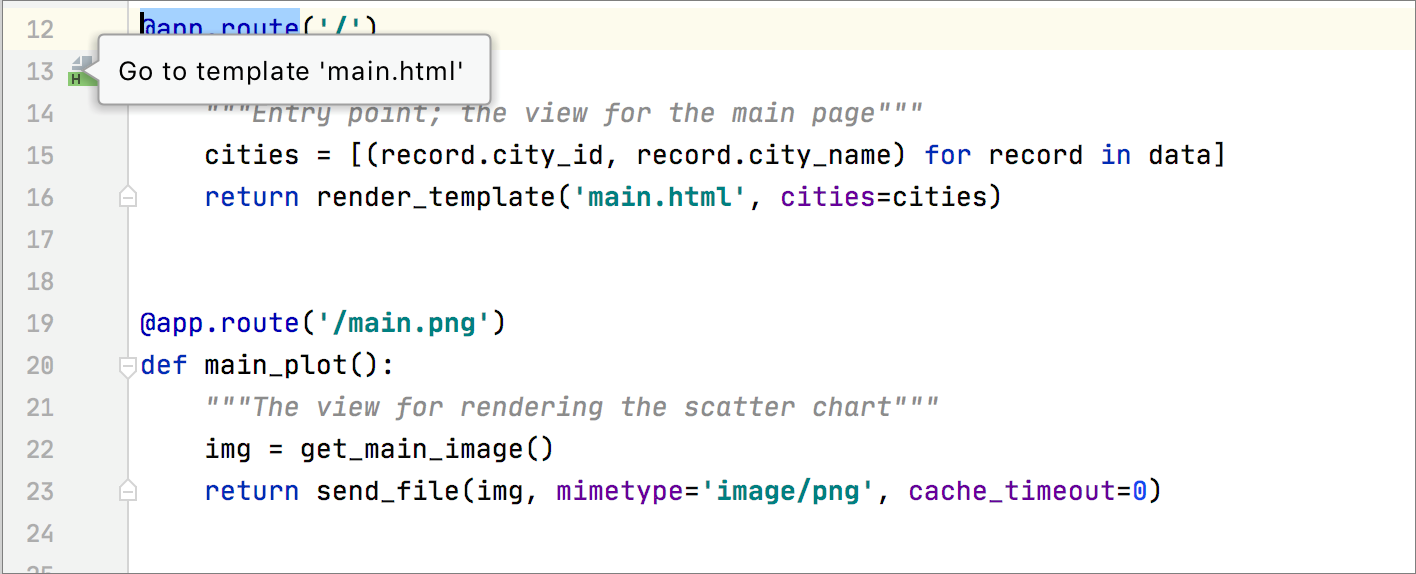Click the "Entry point" docstring comment
This screenshot has width=1416, height=574.
tap(563, 113)
